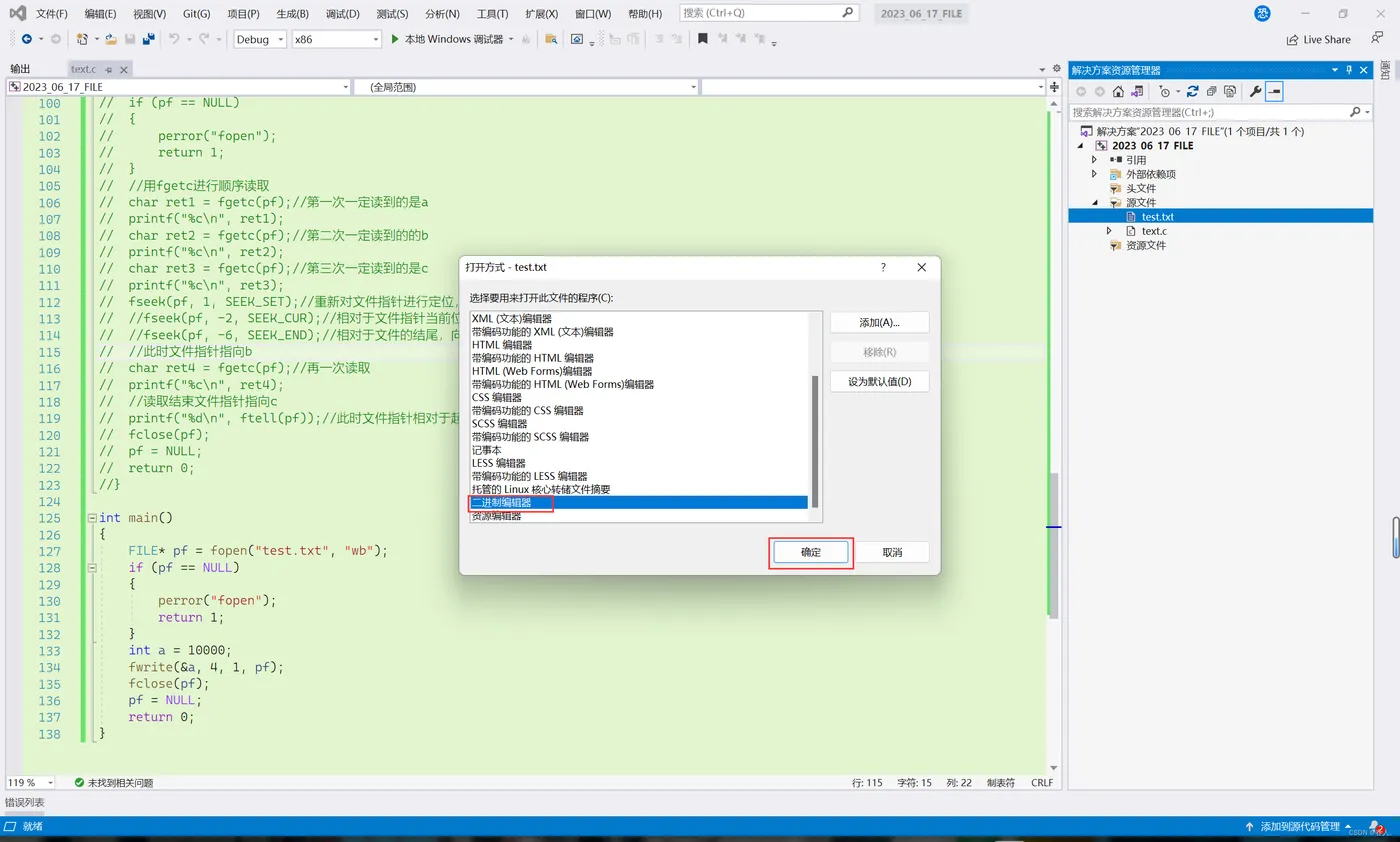Open the Solution Explorer window options dropdown arrow

click(1334, 70)
